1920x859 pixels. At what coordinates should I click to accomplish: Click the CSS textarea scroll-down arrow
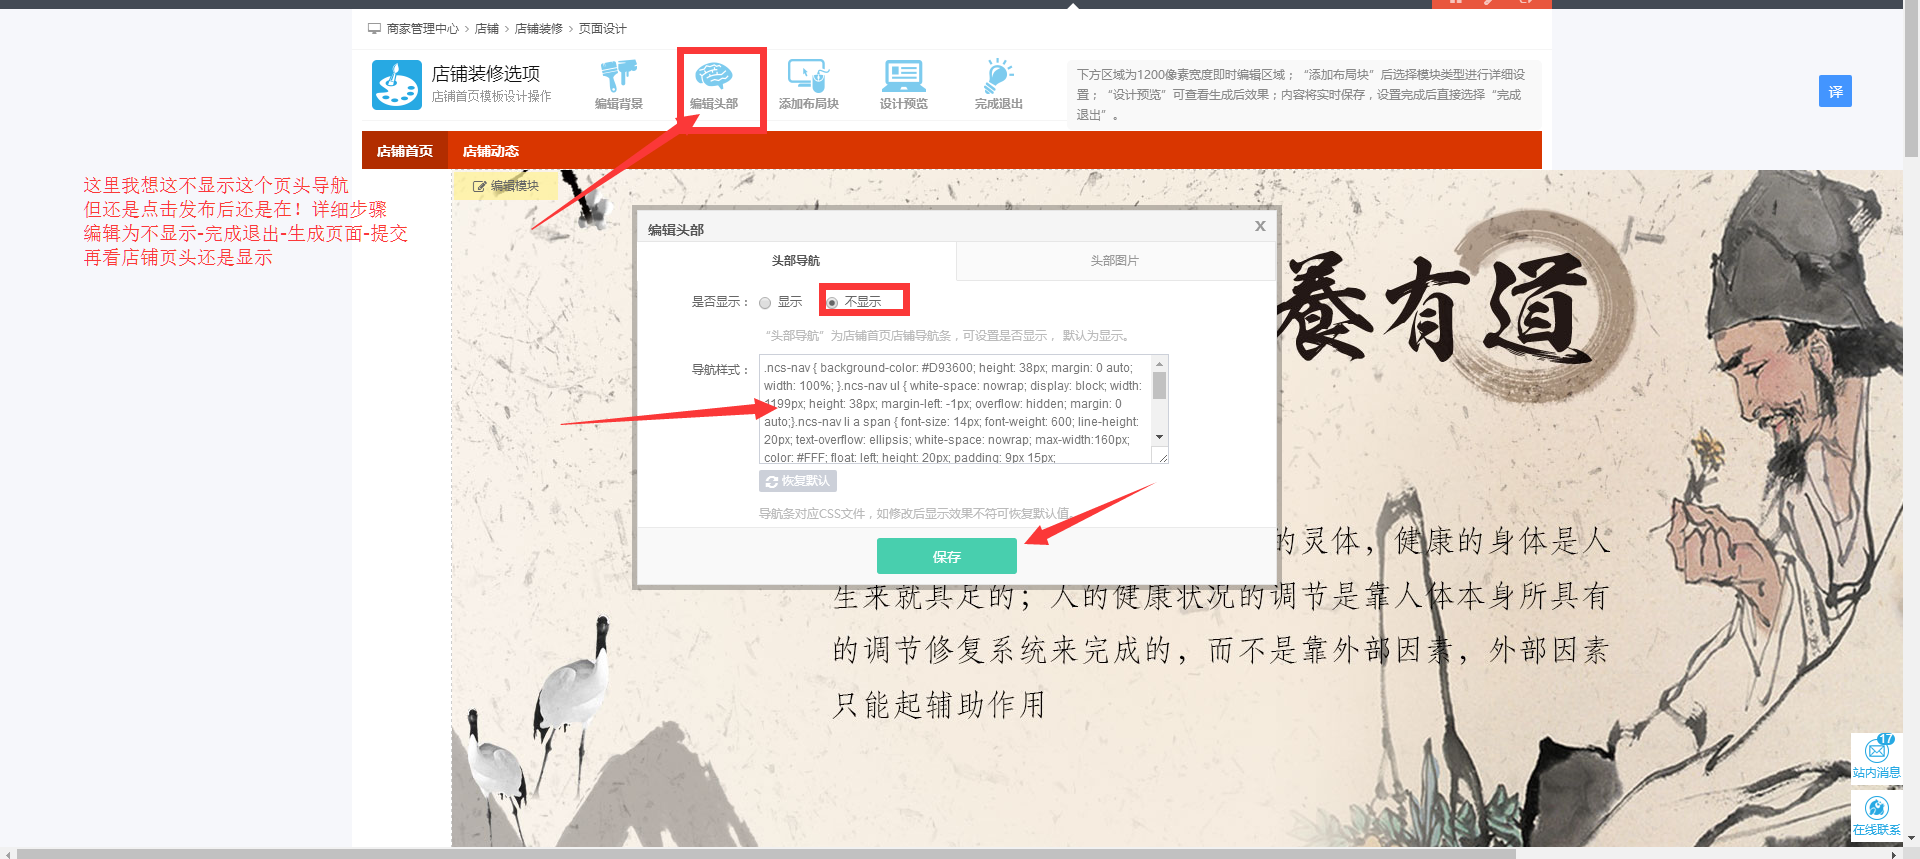click(x=1160, y=437)
